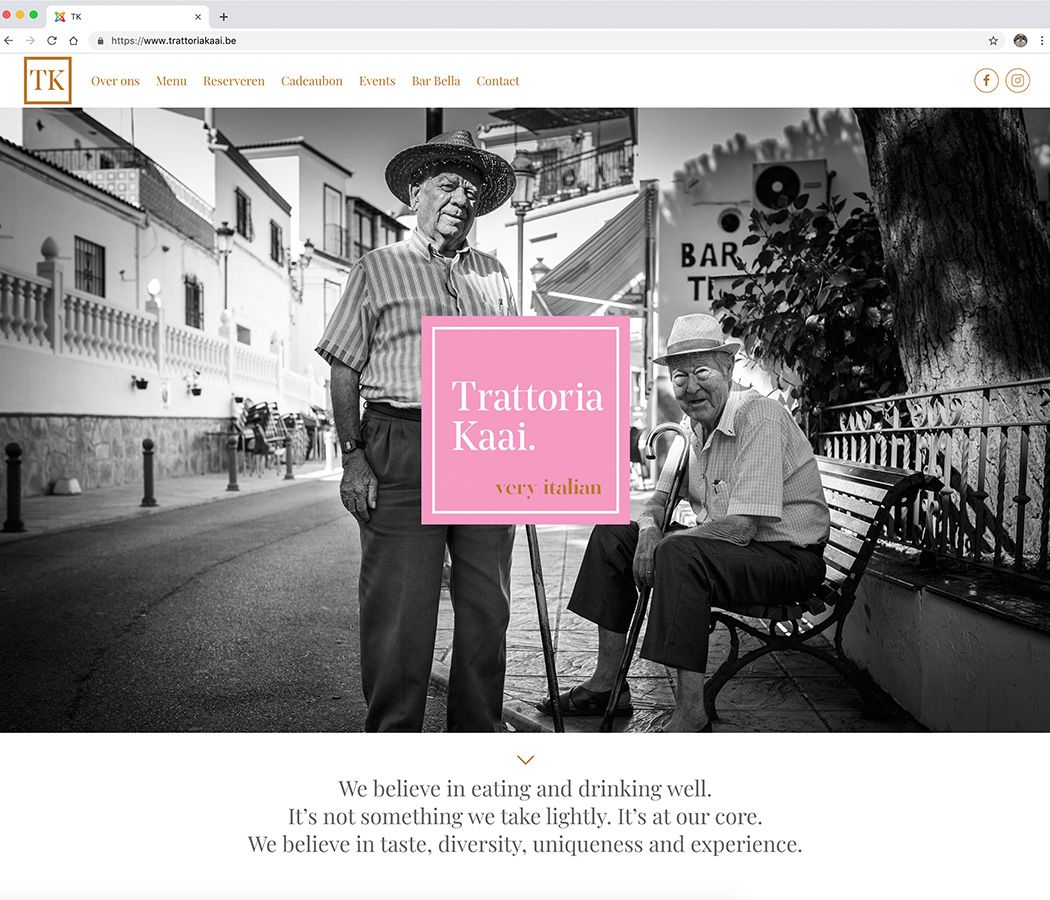Minimize window with yellow button
This screenshot has width=1050, height=900.
click(x=19, y=15)
